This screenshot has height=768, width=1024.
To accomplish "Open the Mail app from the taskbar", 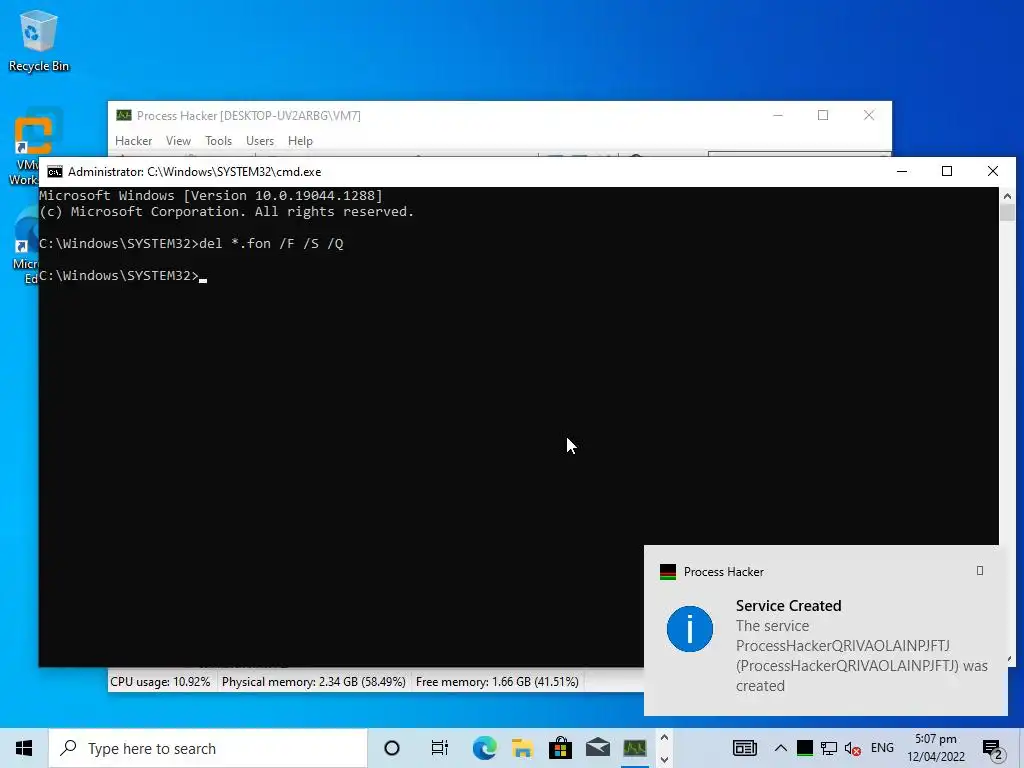I will [x=598, y=748].
